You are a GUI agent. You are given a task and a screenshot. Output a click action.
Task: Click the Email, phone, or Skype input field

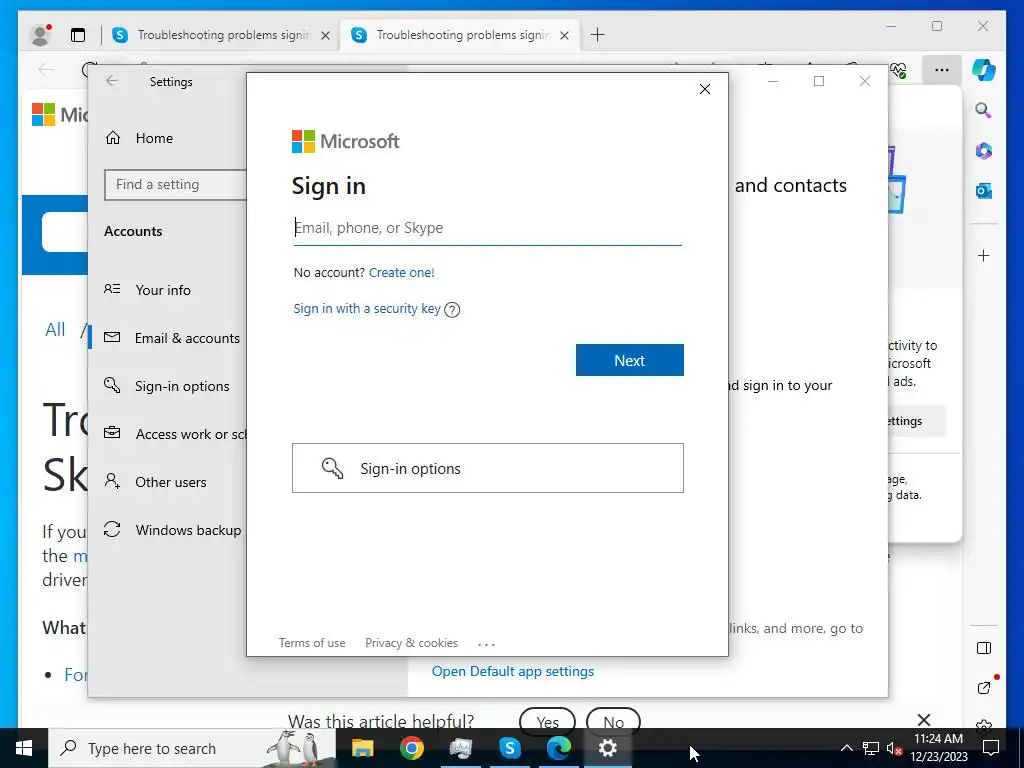pyautogui.click(x=487, y=228)
